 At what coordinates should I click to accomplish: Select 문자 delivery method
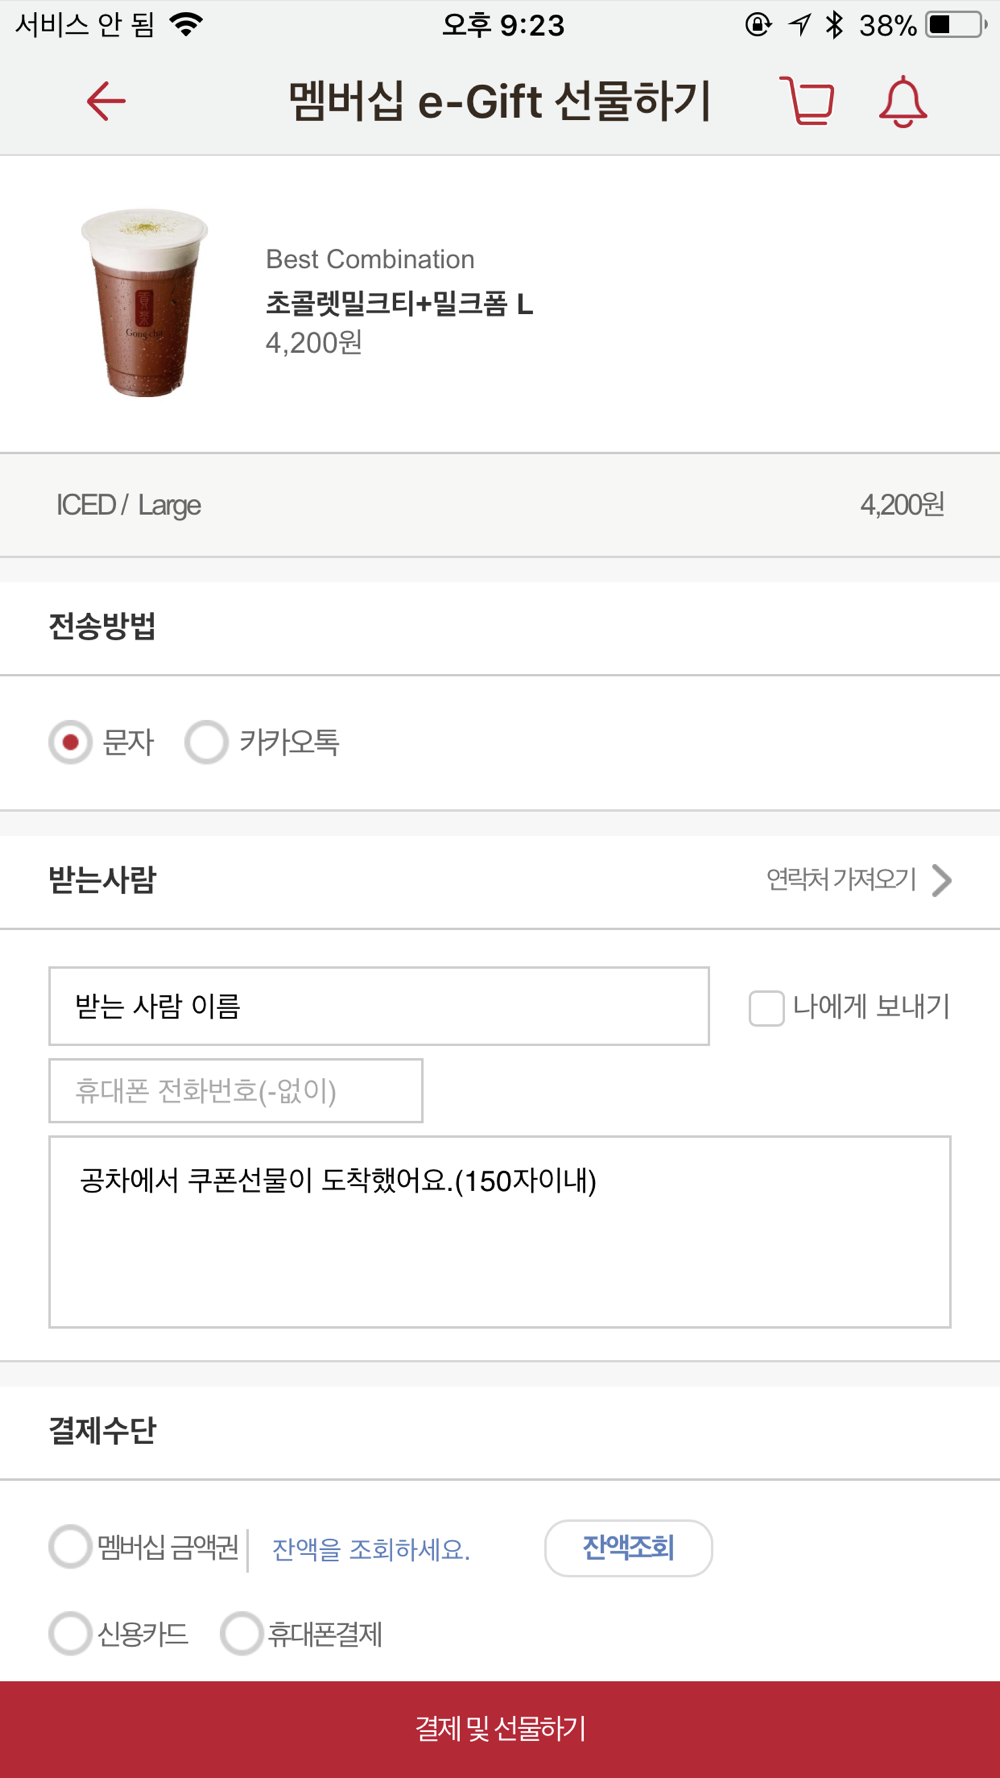click(71, 742)
